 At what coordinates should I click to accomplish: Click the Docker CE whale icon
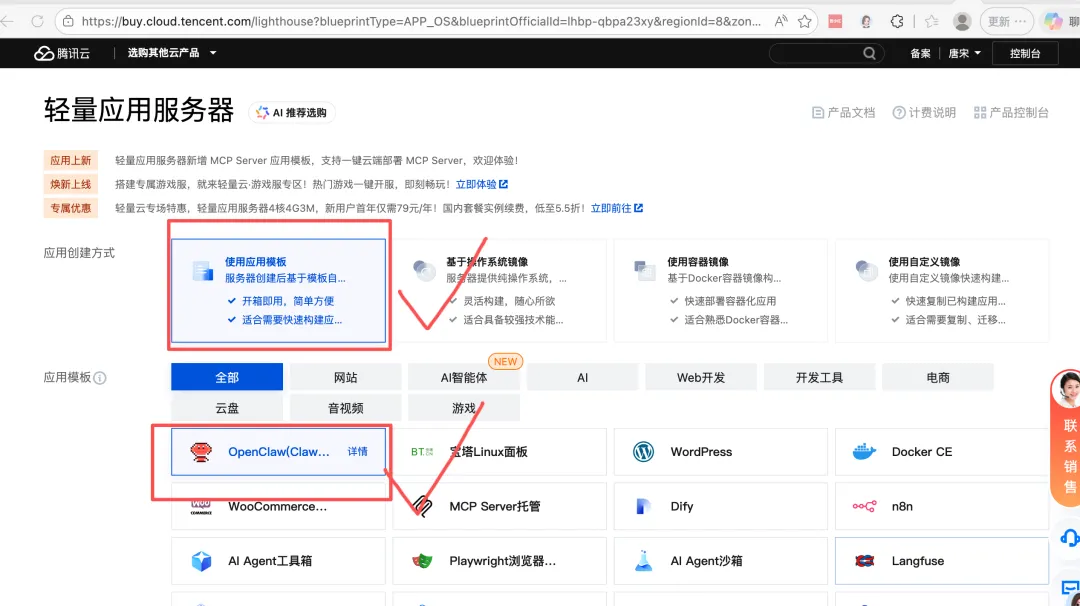(x=864, y=452)
